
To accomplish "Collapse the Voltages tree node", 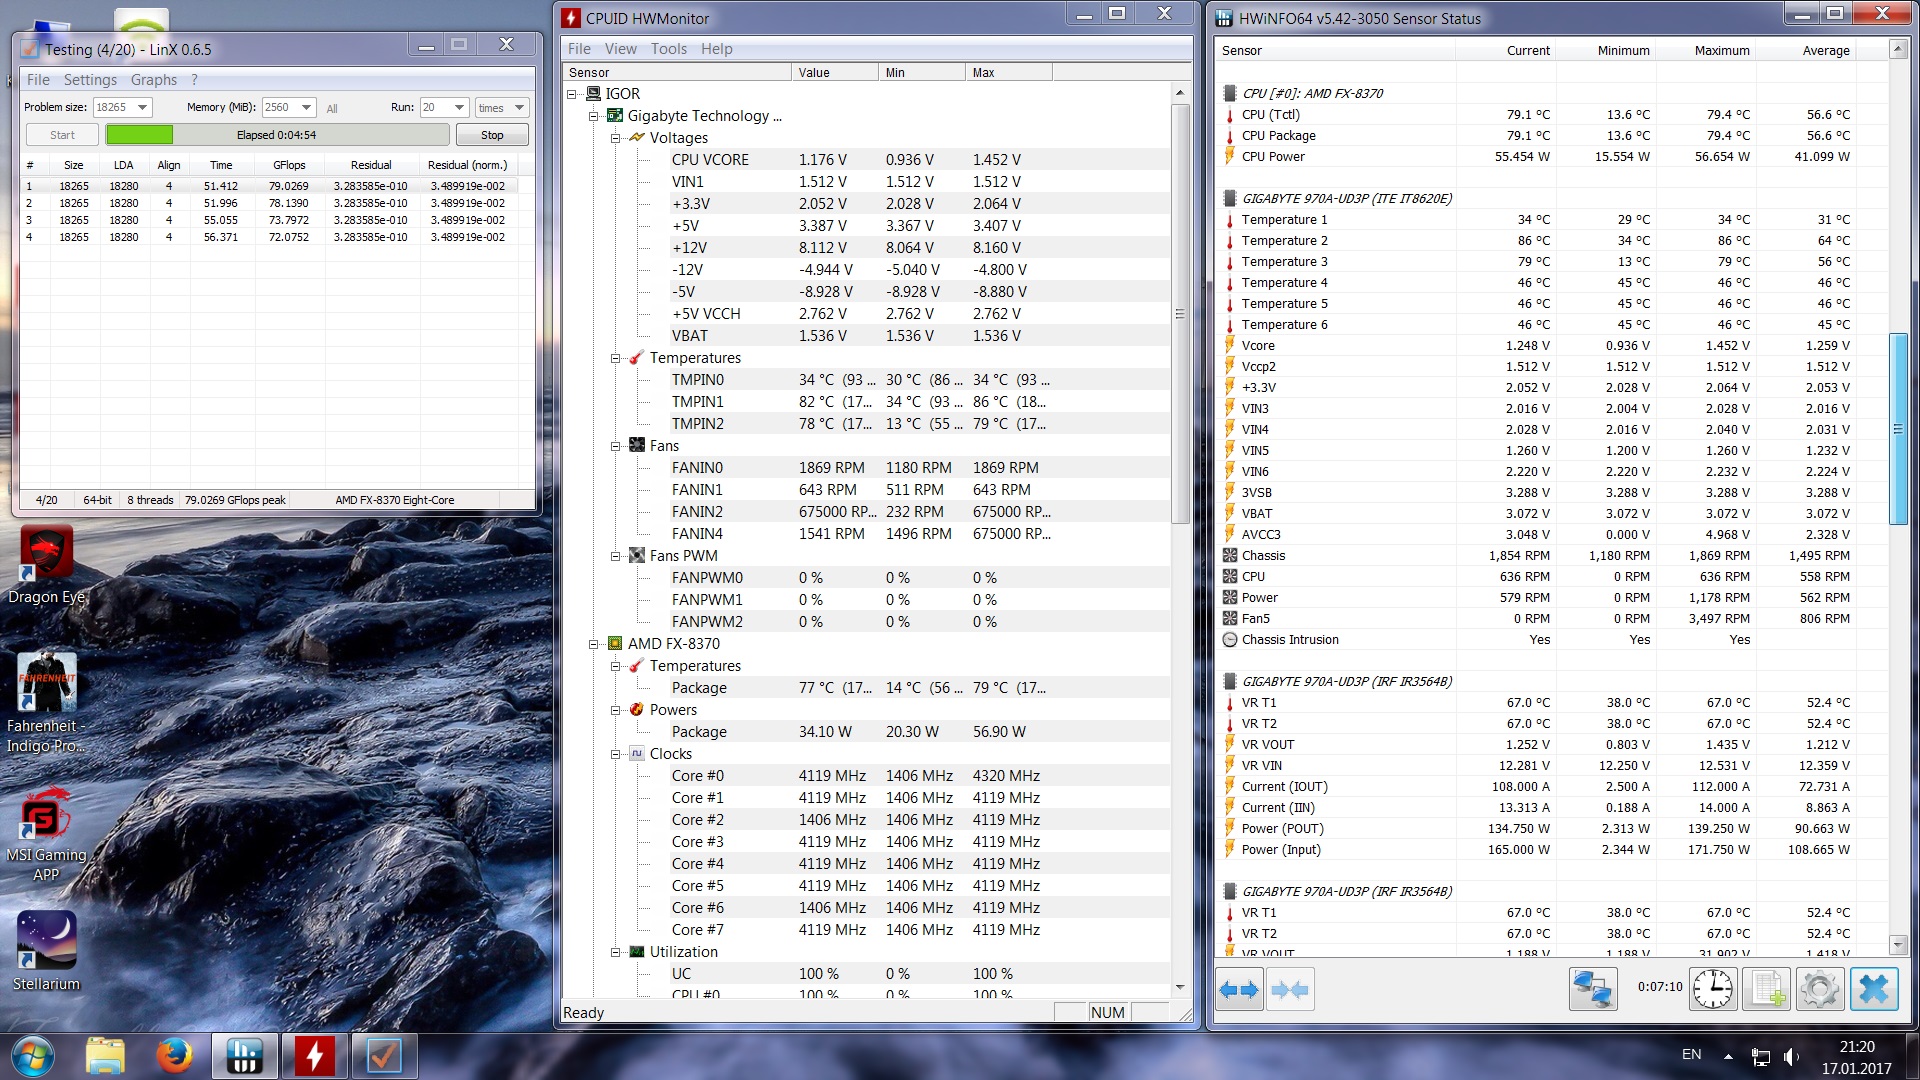I will [x=616, y=138].
